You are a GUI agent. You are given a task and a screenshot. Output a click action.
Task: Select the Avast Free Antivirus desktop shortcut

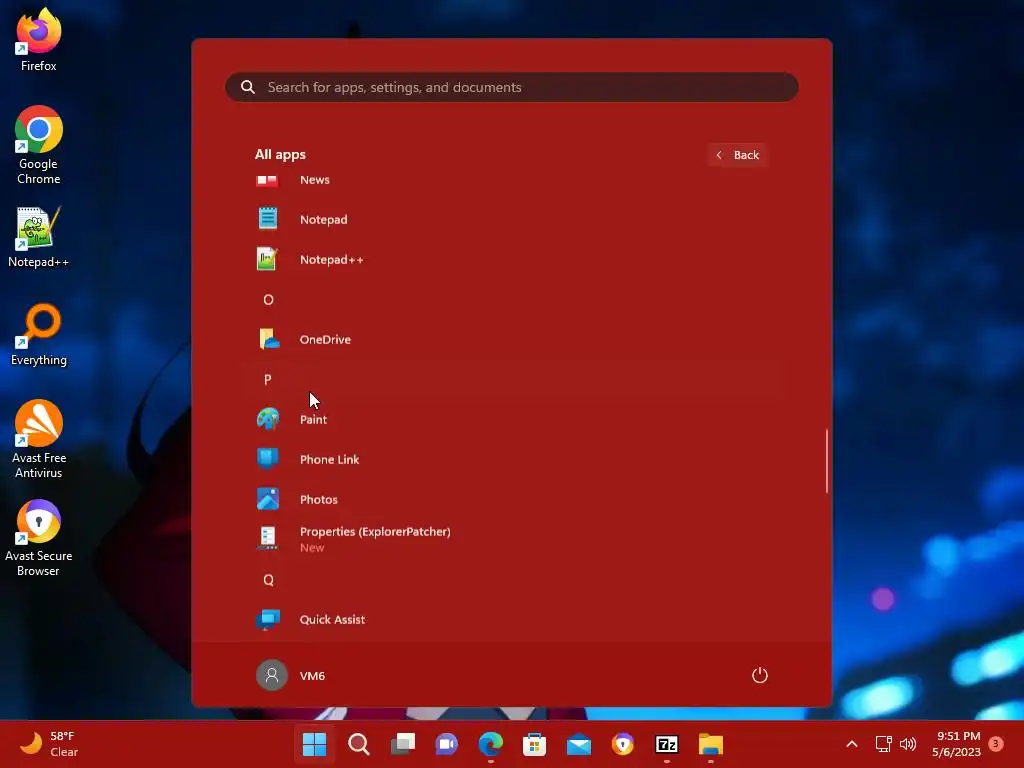click(x=39, y=439)
